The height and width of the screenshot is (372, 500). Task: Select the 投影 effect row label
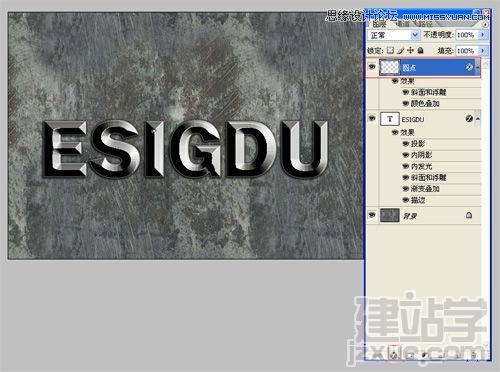tap(418, 144)
